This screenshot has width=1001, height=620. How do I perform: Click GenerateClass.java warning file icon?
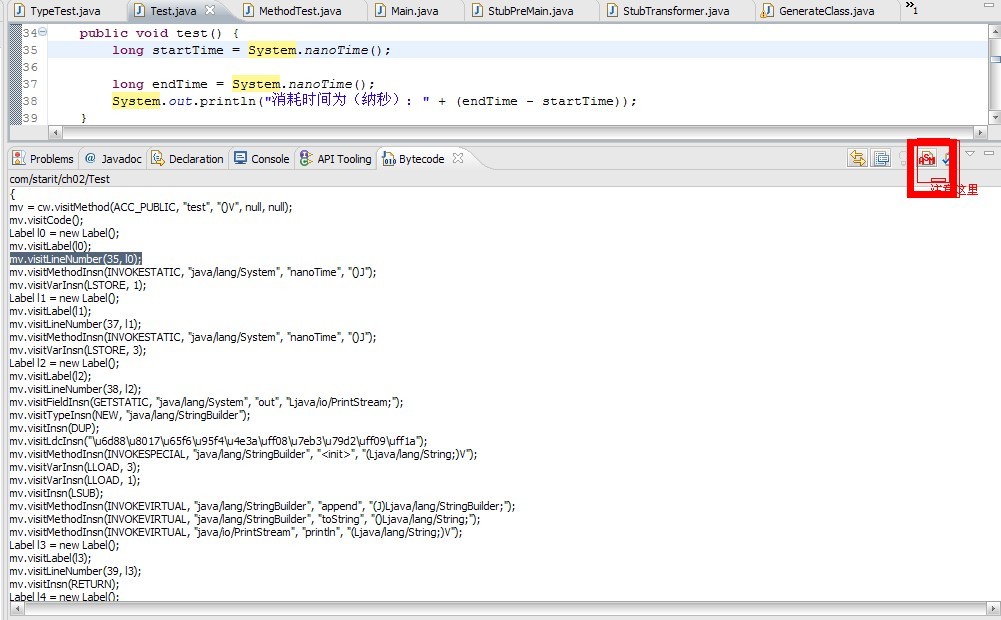click(x=768, y=10)
